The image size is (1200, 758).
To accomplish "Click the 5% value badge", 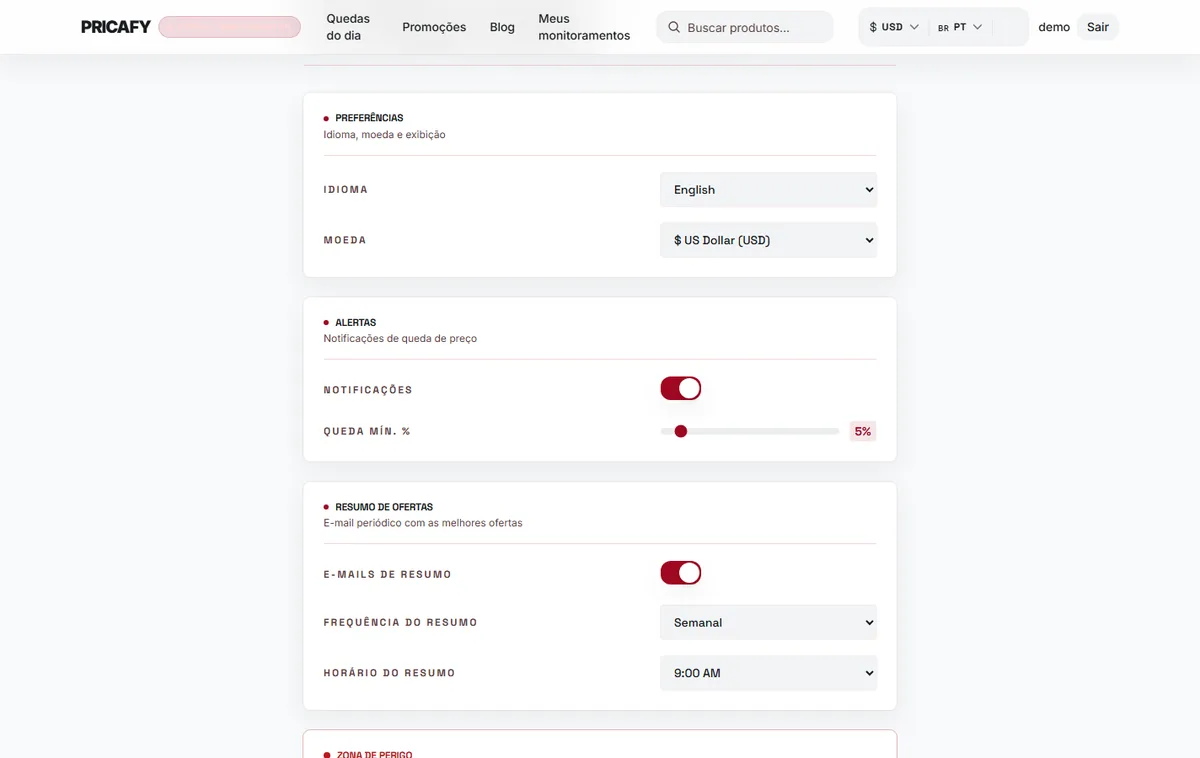I will click(862, 431).
